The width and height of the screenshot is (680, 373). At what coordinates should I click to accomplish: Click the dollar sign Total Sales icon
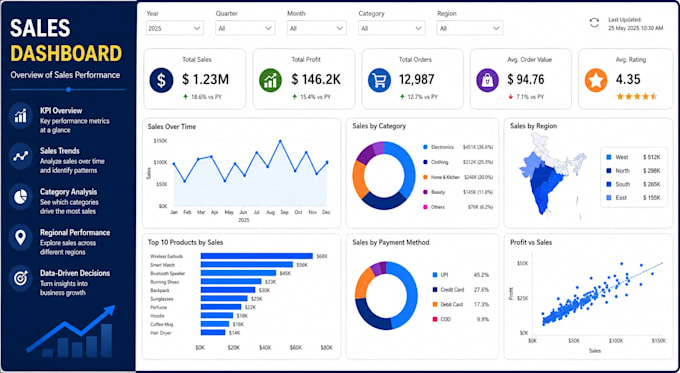tap(161, 80)
